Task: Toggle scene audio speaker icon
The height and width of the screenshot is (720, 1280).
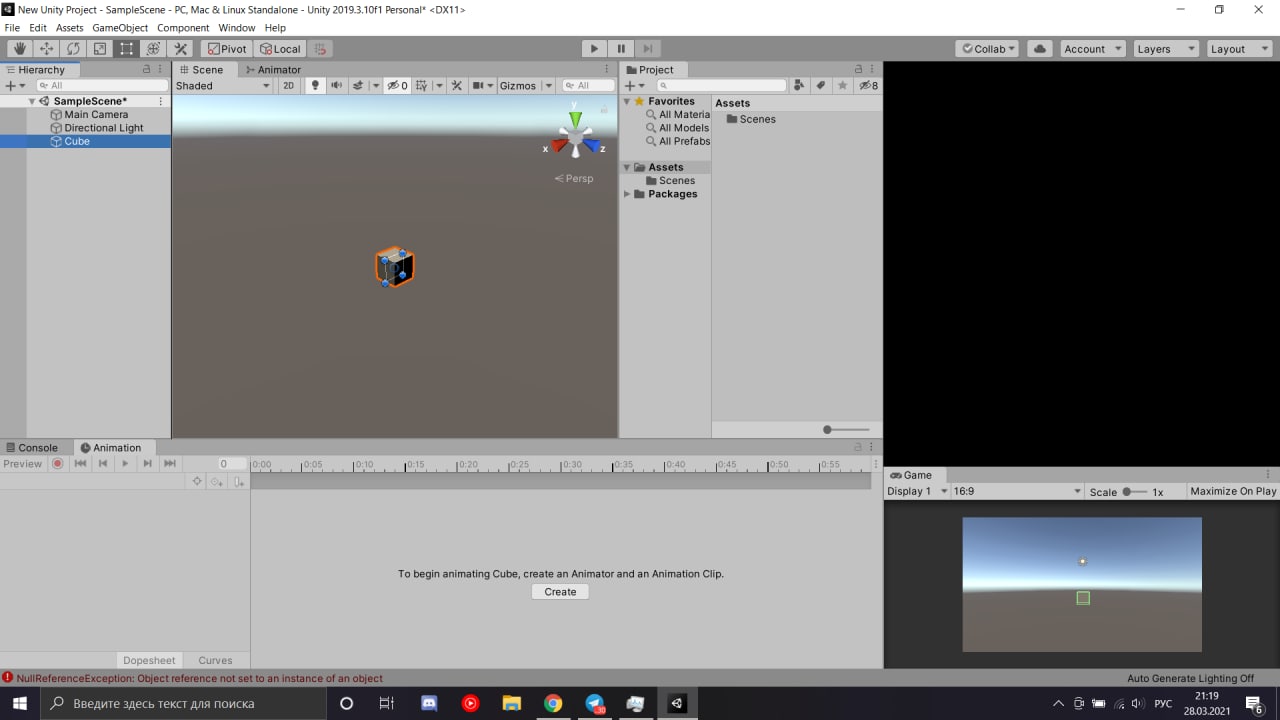Action: point(337,85)
